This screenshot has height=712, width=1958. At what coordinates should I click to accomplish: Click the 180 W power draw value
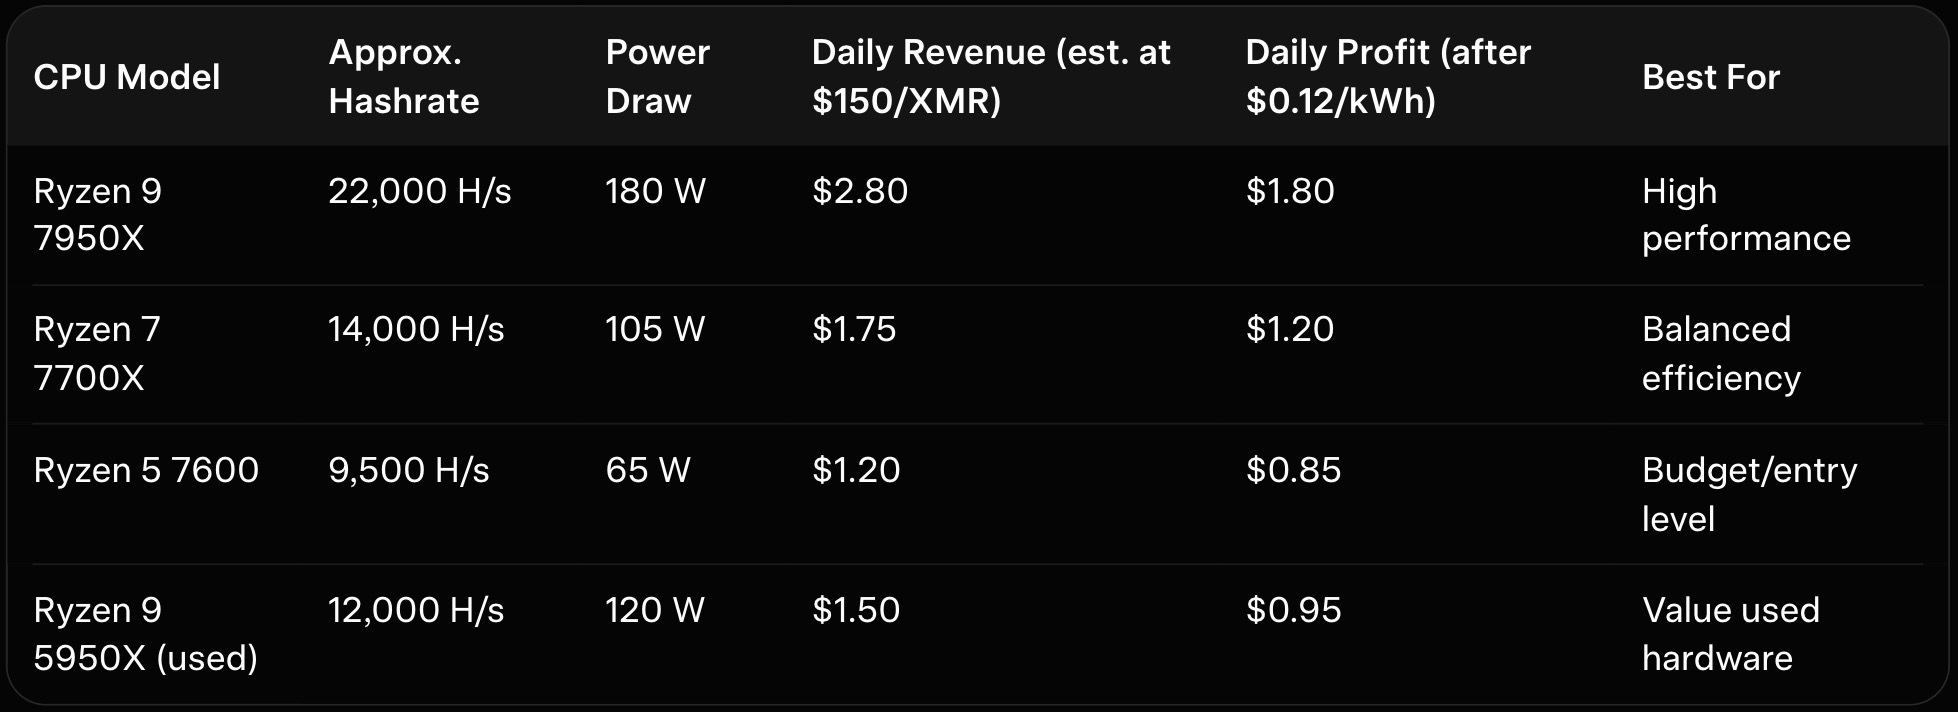coord(655,191)
